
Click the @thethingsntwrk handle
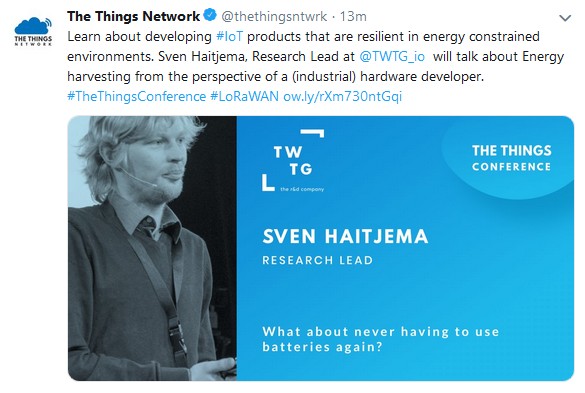(274, 16)
